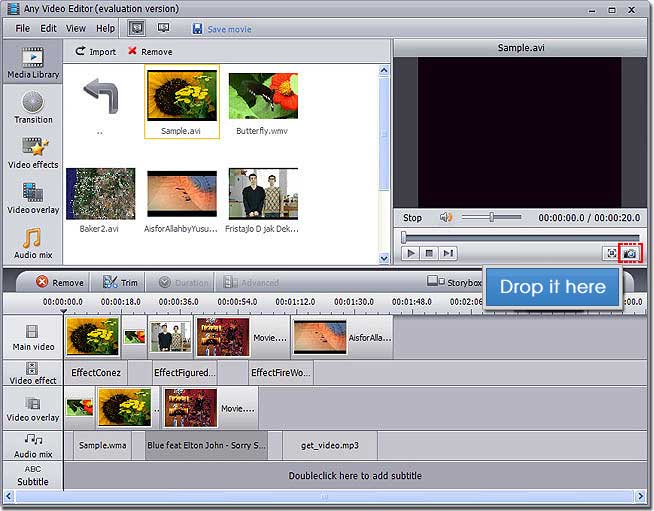Select Sample.wma audio clip

click(103, 445)
